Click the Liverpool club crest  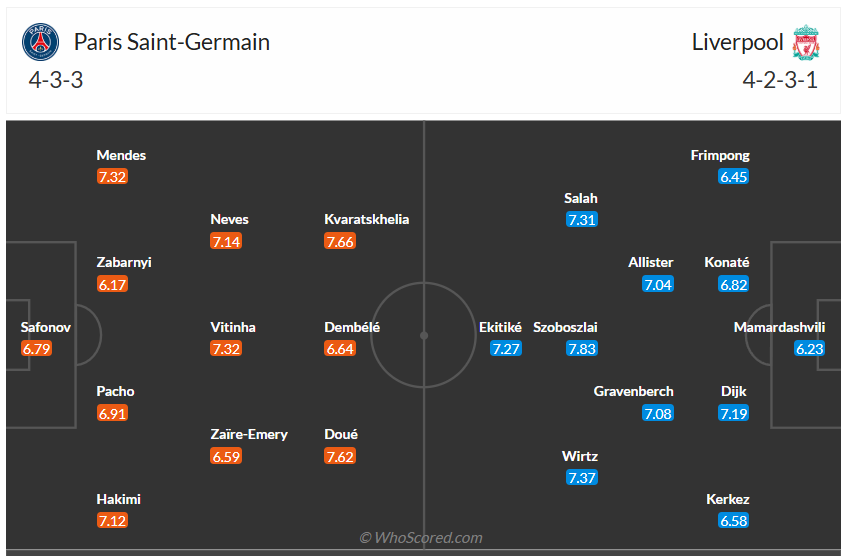806,43
